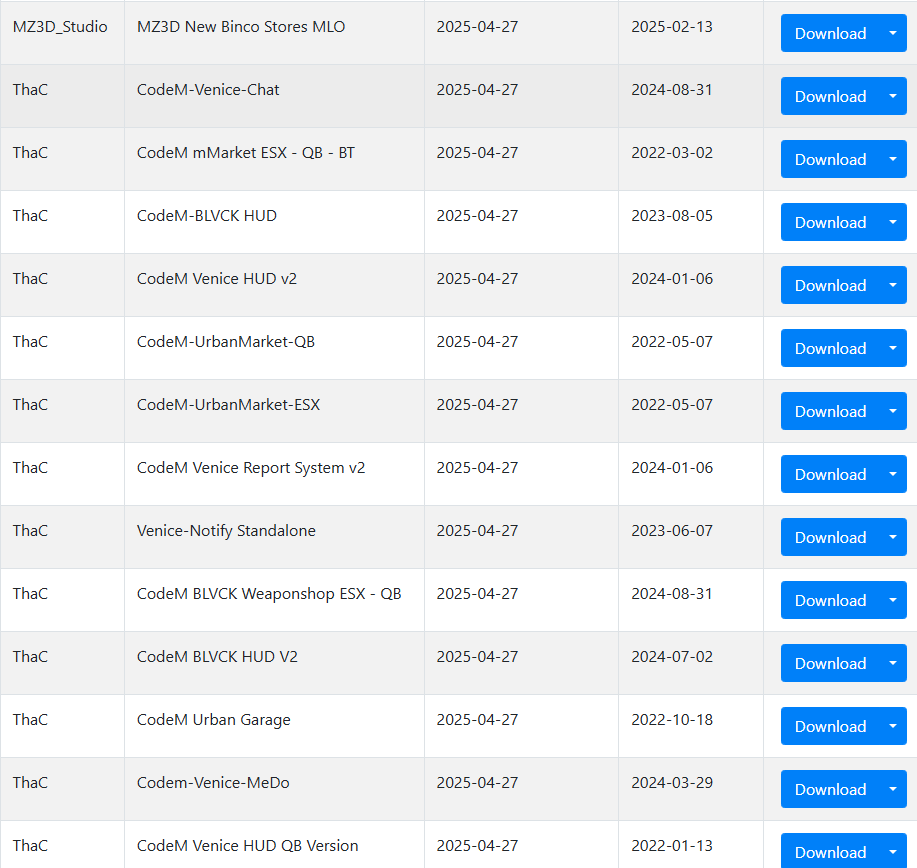The image size is (917, 868).
Task: Download CodeM Venice HUD QB Version
Action: click(x=830, y=851)
